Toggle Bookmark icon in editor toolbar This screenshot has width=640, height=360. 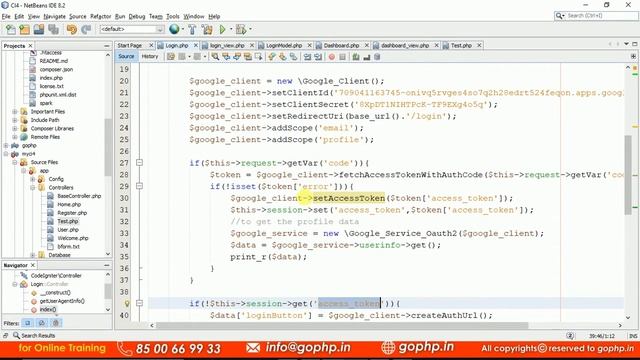(293, 57)
